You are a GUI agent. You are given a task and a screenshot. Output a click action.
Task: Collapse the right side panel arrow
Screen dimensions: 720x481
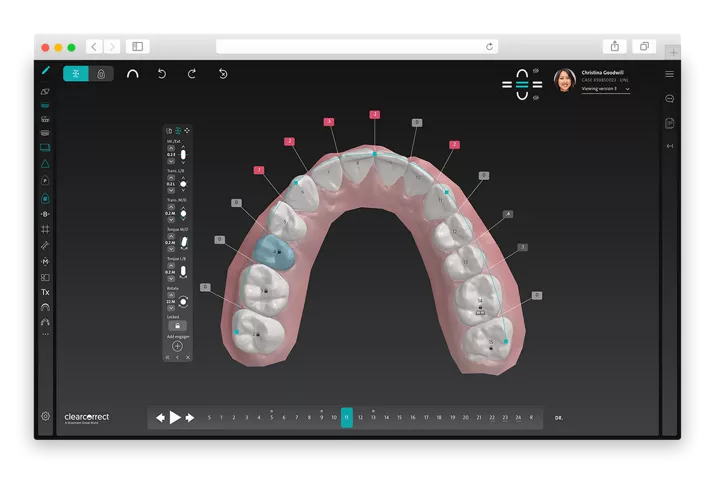(669, 147)
